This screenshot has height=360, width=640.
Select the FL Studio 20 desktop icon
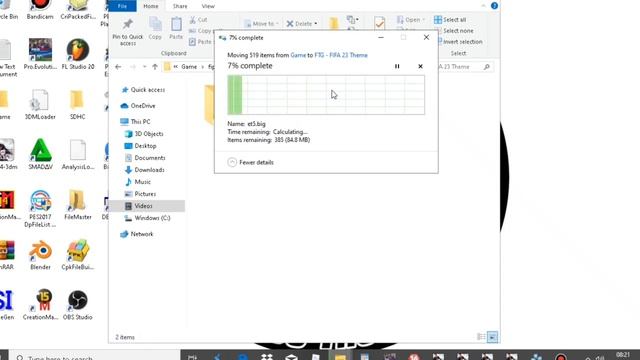78,54
